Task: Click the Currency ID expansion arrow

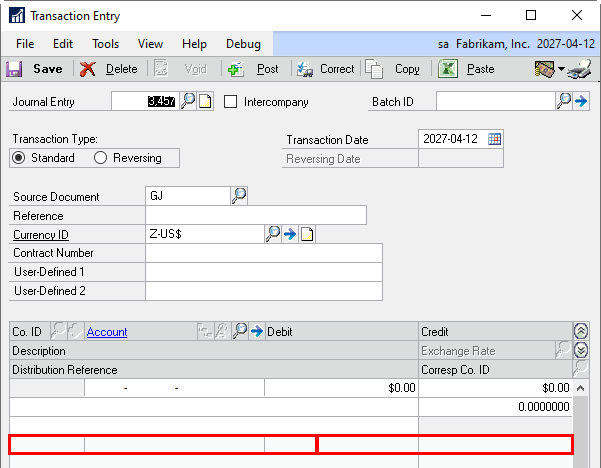Action: click(290, 233)
